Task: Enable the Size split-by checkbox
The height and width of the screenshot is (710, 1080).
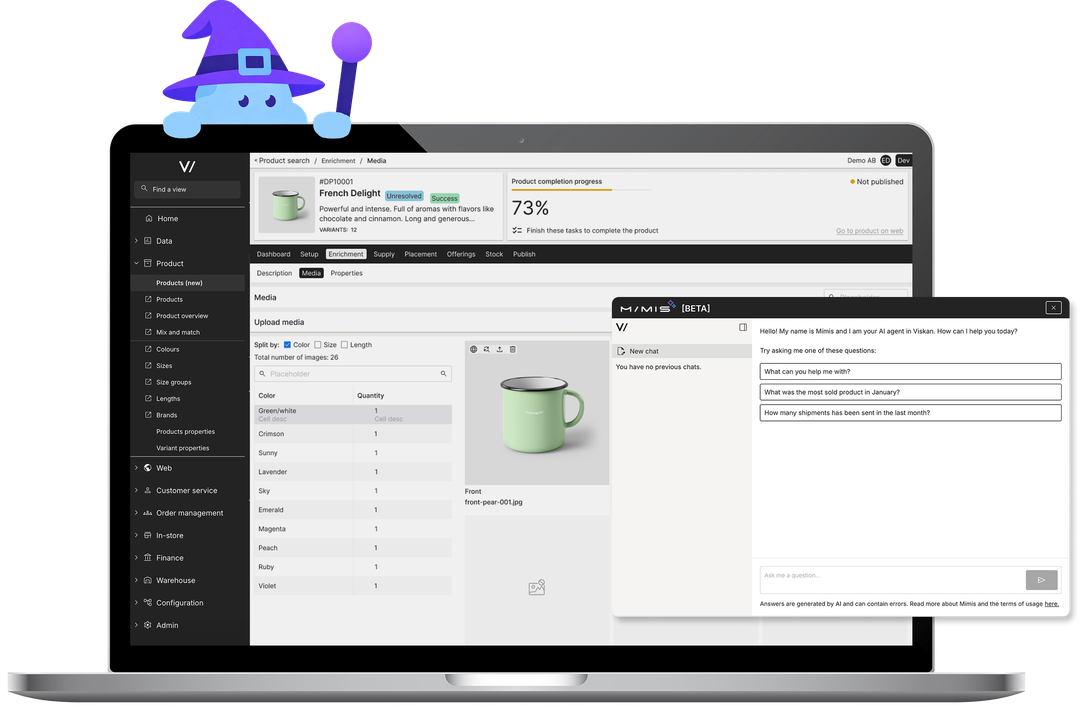Action: [319, 344]
